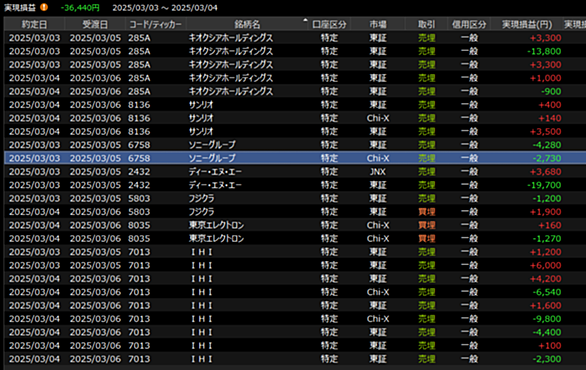This screenshot has height=370, width=586.
Task: Click the +3,680 ディー・エヌ・エー profit cell
Action: 545,172
